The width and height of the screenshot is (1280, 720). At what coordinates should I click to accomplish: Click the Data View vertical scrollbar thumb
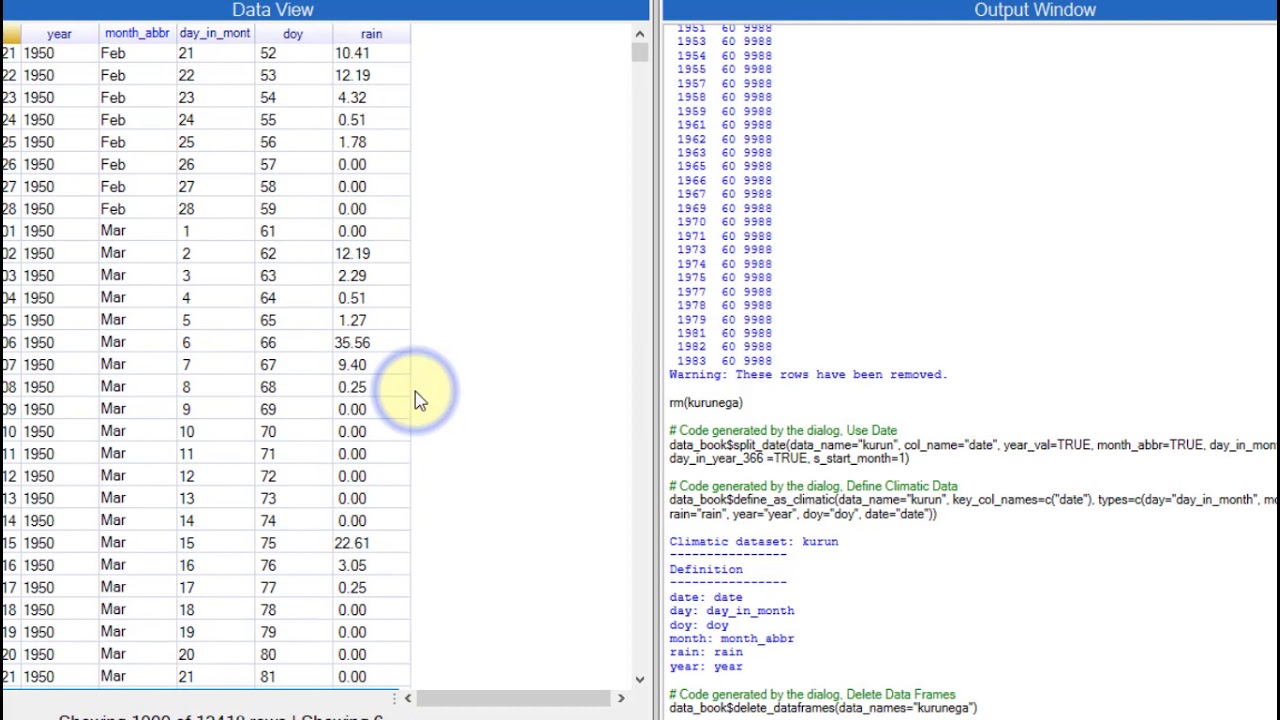coord(639,52)
